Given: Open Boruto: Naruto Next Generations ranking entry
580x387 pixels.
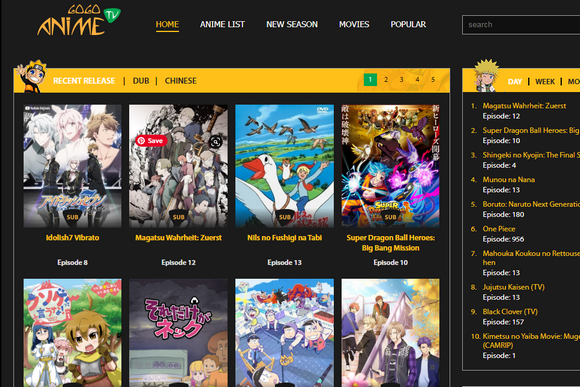Looking at the screenshot, I should click(x=531, y=204).
